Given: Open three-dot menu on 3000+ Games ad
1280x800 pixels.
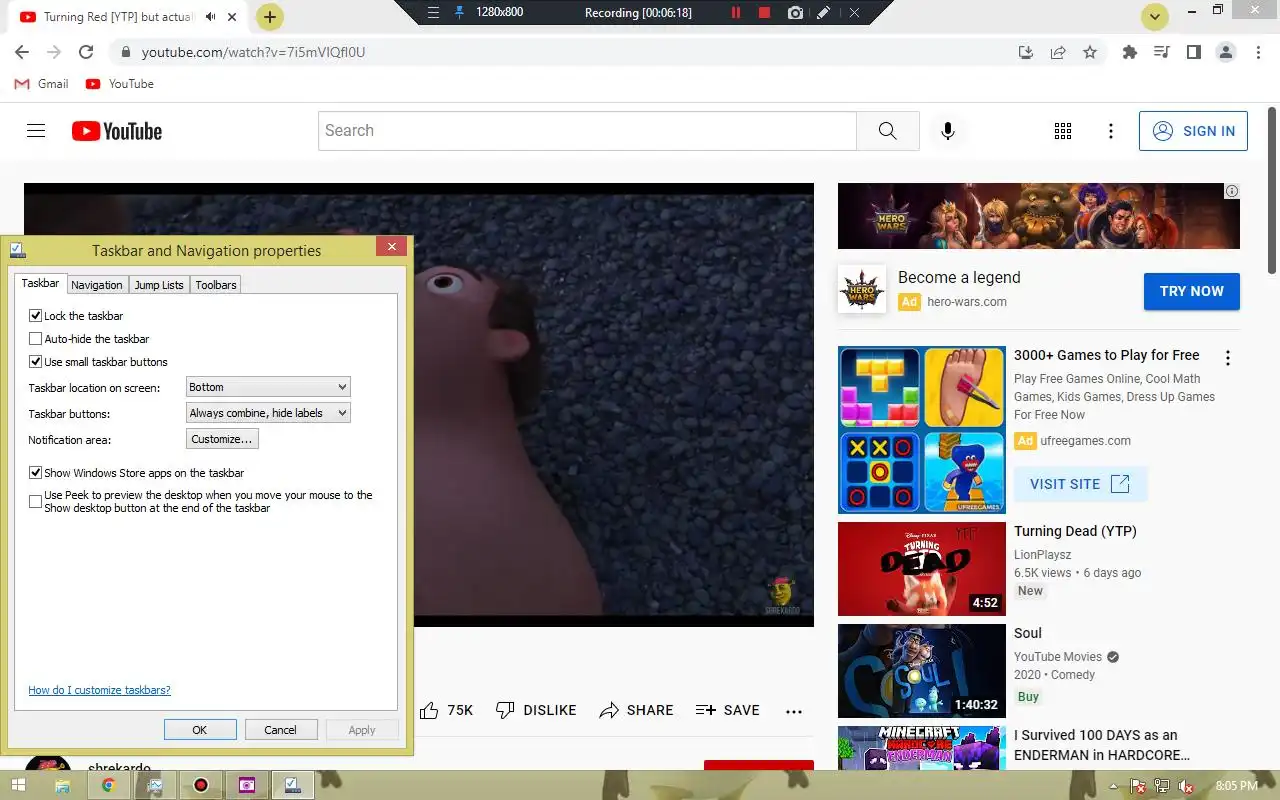Looking at the screenshot, I should [1228, 357].
